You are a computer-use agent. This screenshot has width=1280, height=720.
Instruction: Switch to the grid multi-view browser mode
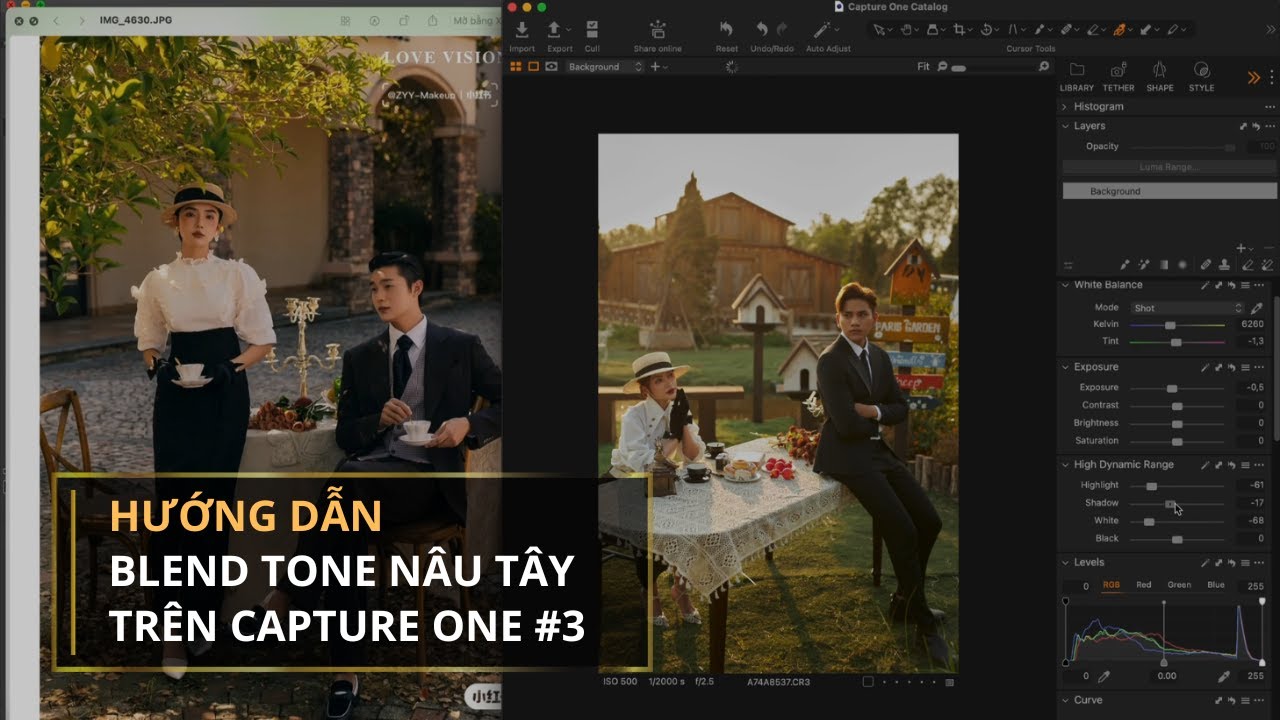pos(516,67)
